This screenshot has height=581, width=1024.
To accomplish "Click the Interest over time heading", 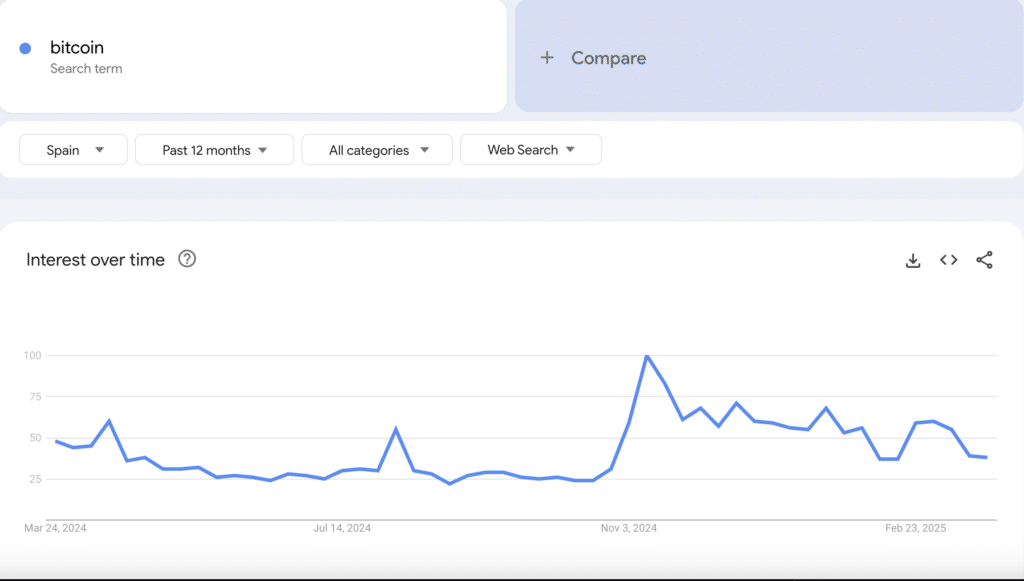I will [95, 260].
